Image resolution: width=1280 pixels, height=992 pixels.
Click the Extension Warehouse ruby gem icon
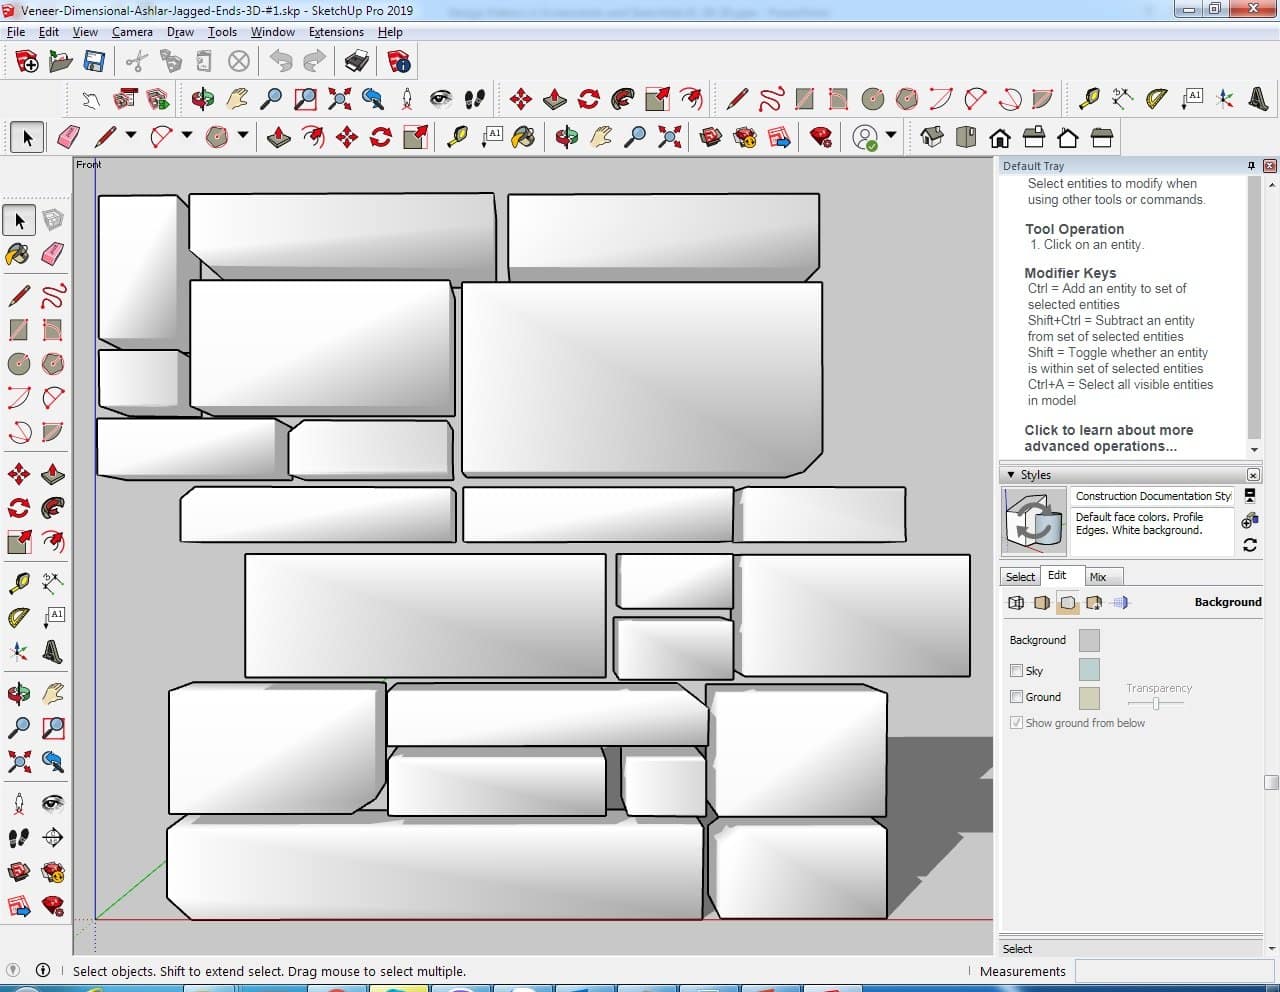(821, 137)
